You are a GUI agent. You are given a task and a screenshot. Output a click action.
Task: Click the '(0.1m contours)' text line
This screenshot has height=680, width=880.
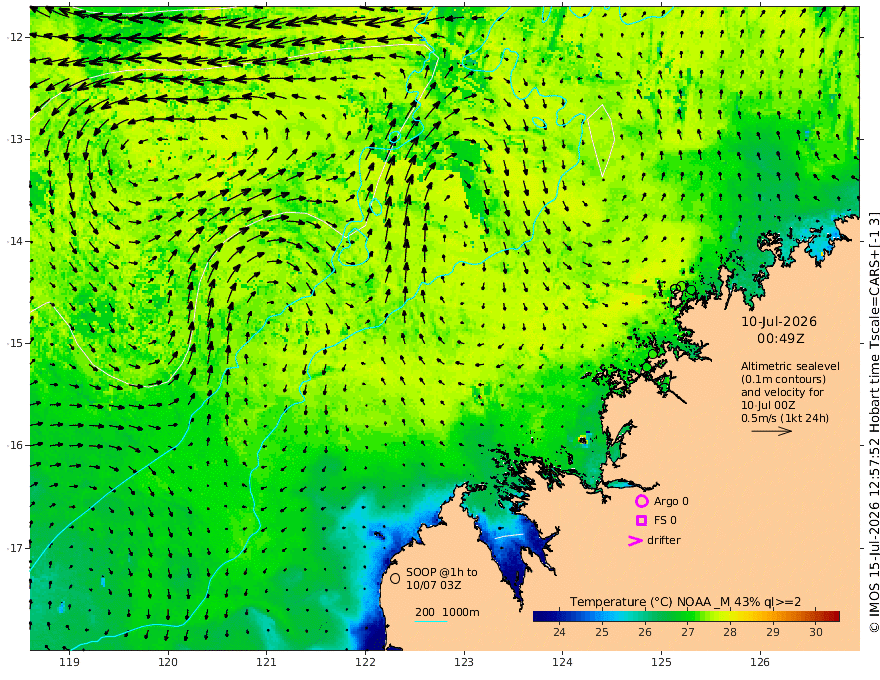(783, 379)
